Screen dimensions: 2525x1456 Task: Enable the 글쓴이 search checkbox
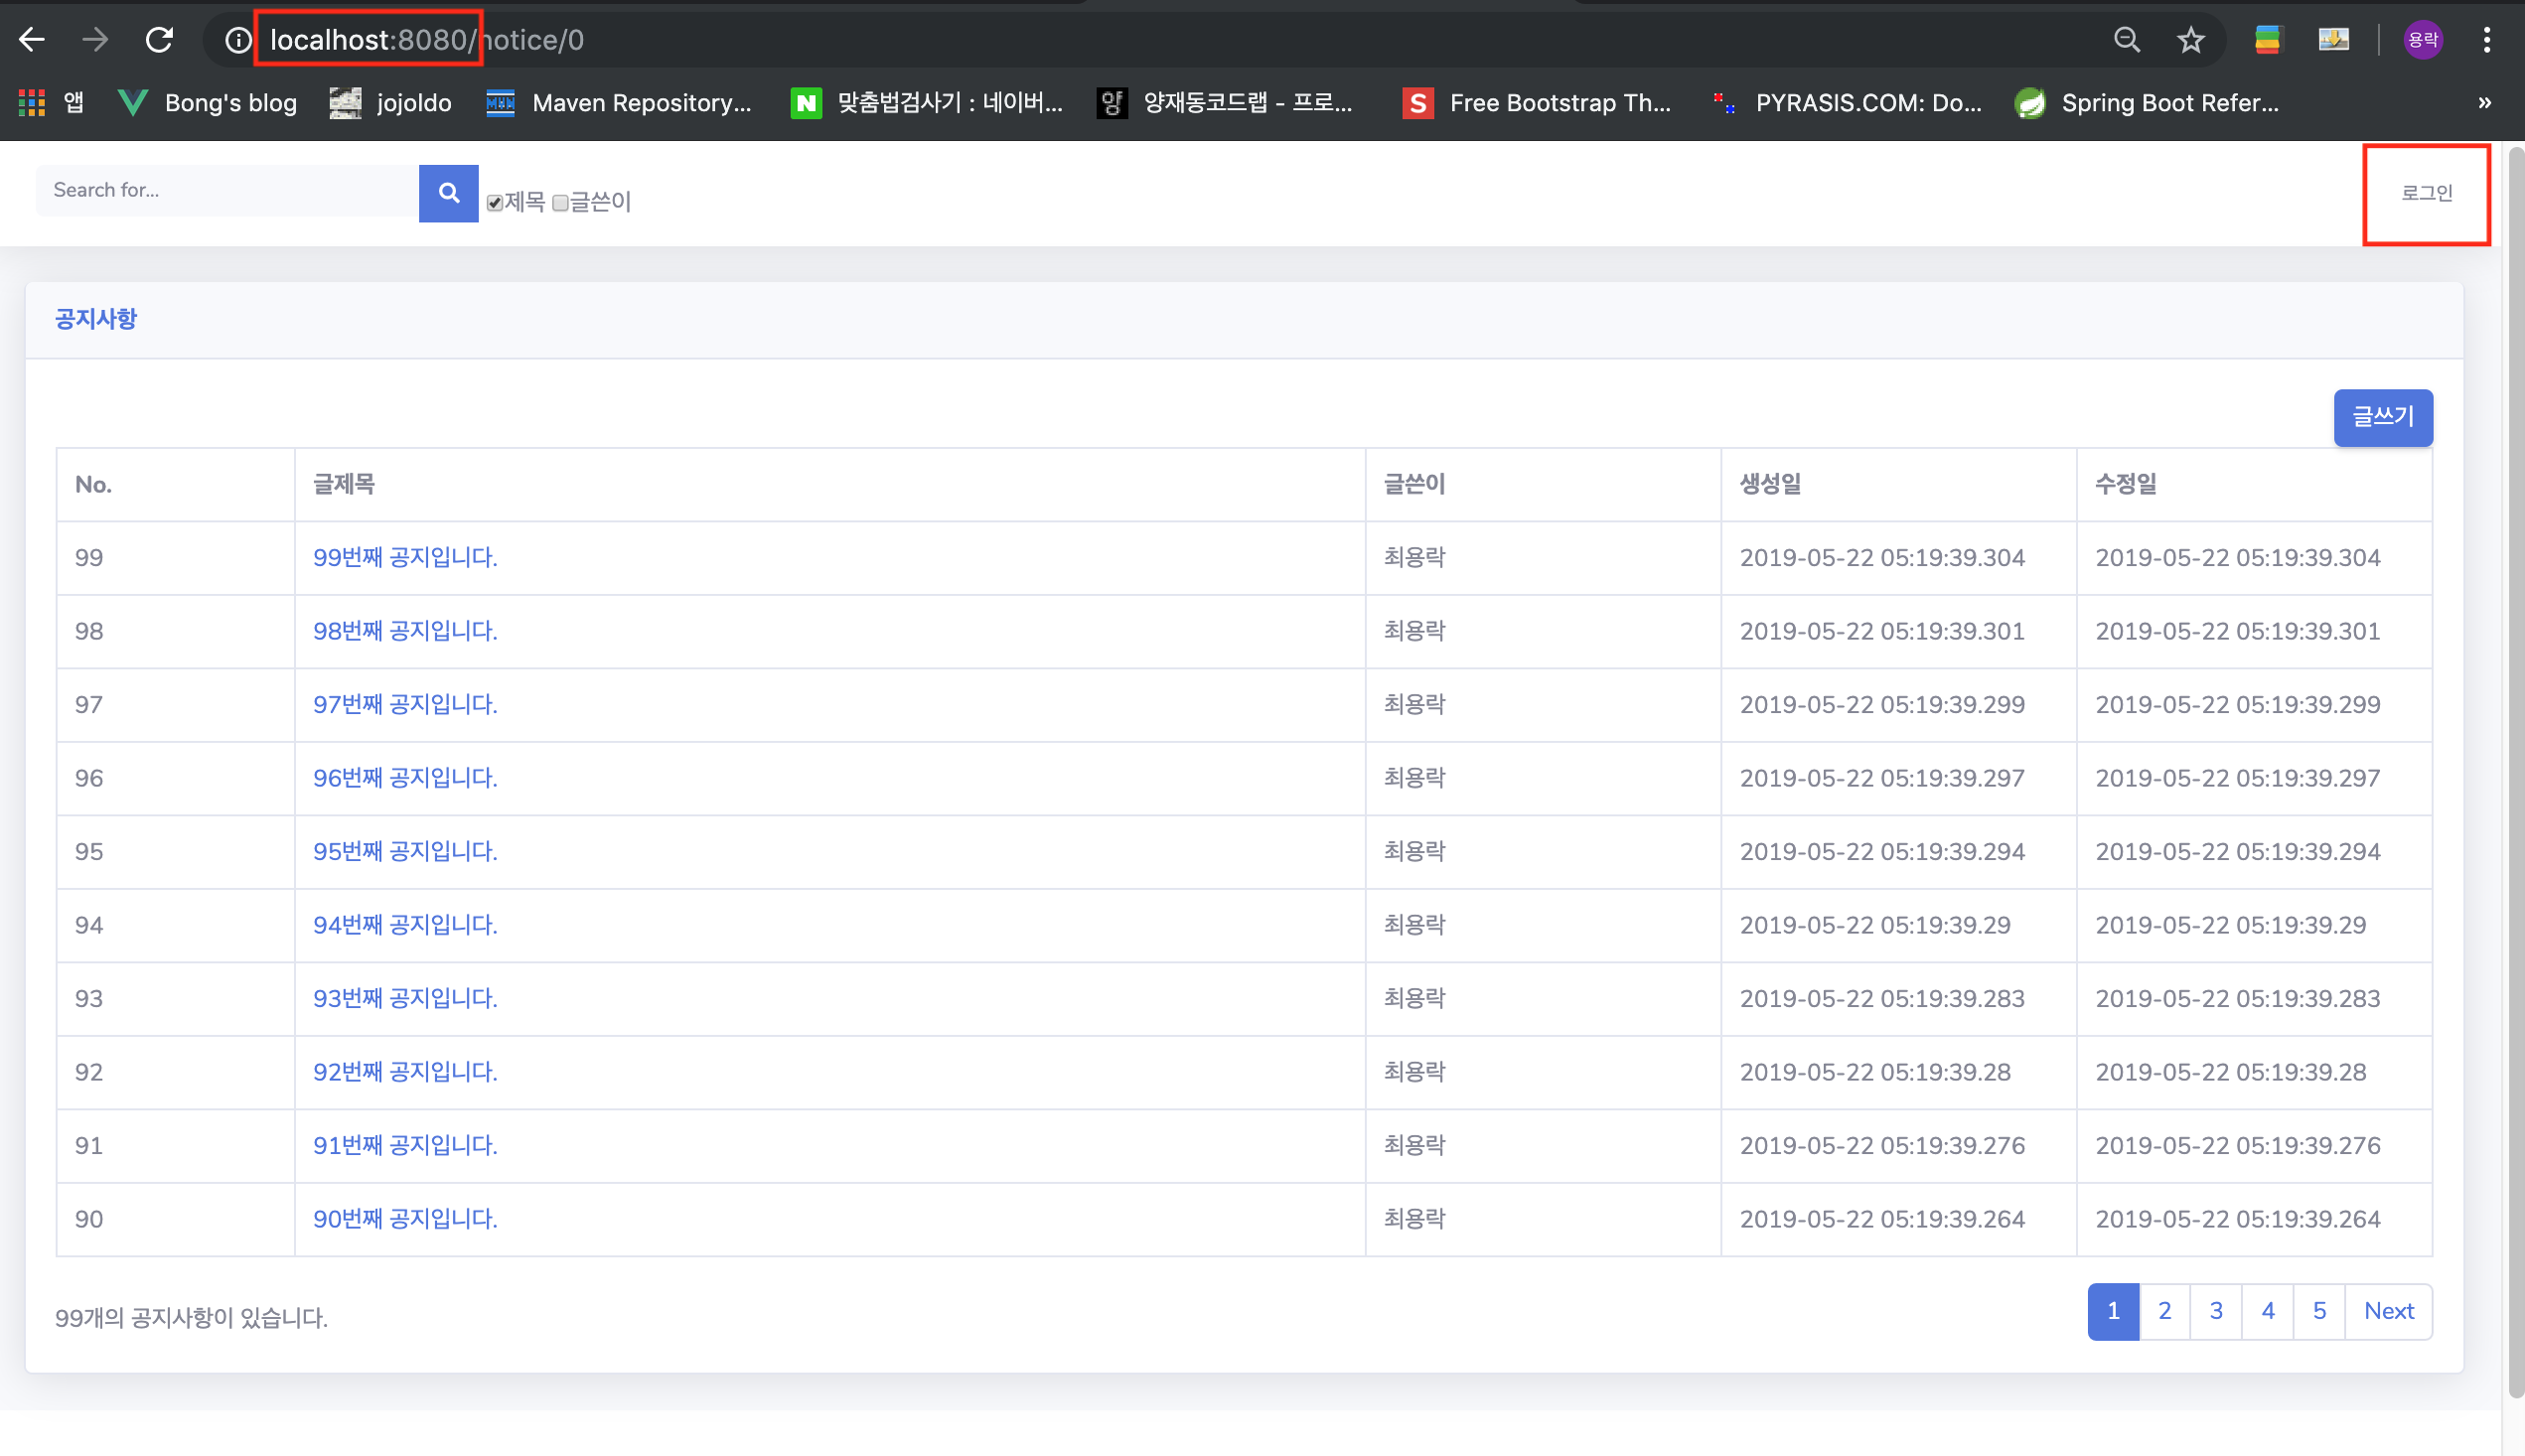tap(560, 203)
